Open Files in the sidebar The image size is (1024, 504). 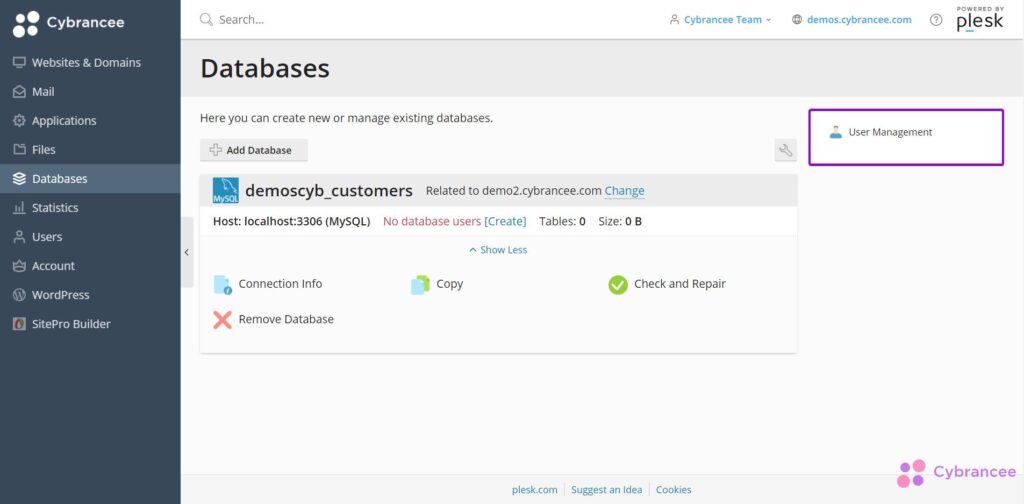[90, 150]
